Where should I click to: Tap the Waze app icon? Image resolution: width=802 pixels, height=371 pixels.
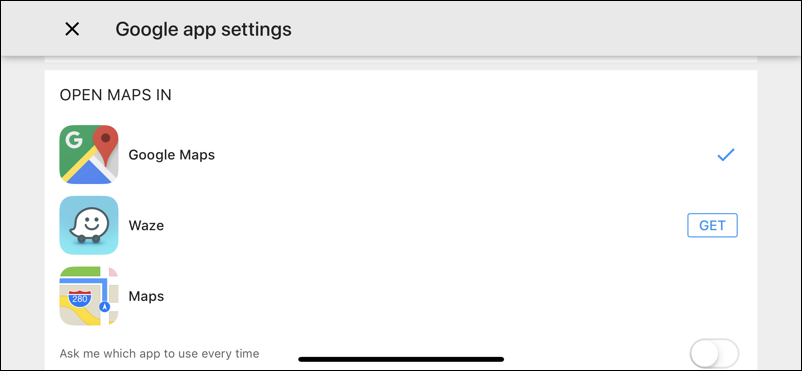[x=89, y=225]
